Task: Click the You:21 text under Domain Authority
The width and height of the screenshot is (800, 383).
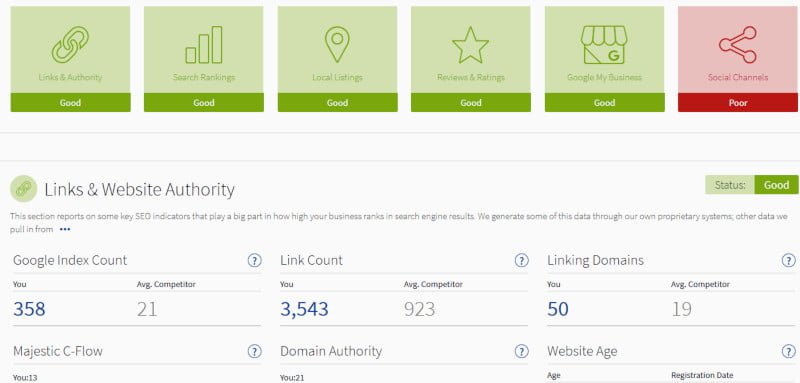Action: [292, 378]
